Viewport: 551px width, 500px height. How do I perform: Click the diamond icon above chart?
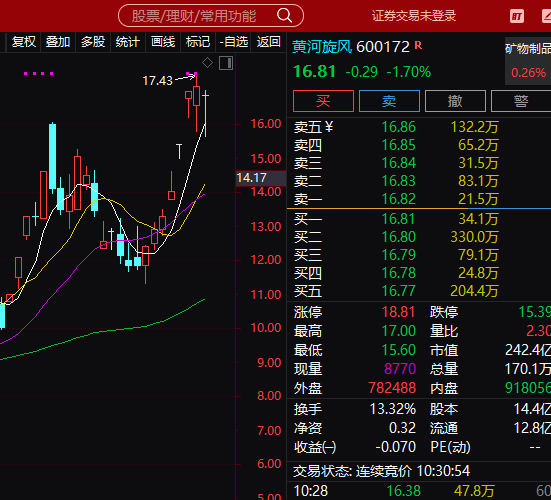coord(207,63)
